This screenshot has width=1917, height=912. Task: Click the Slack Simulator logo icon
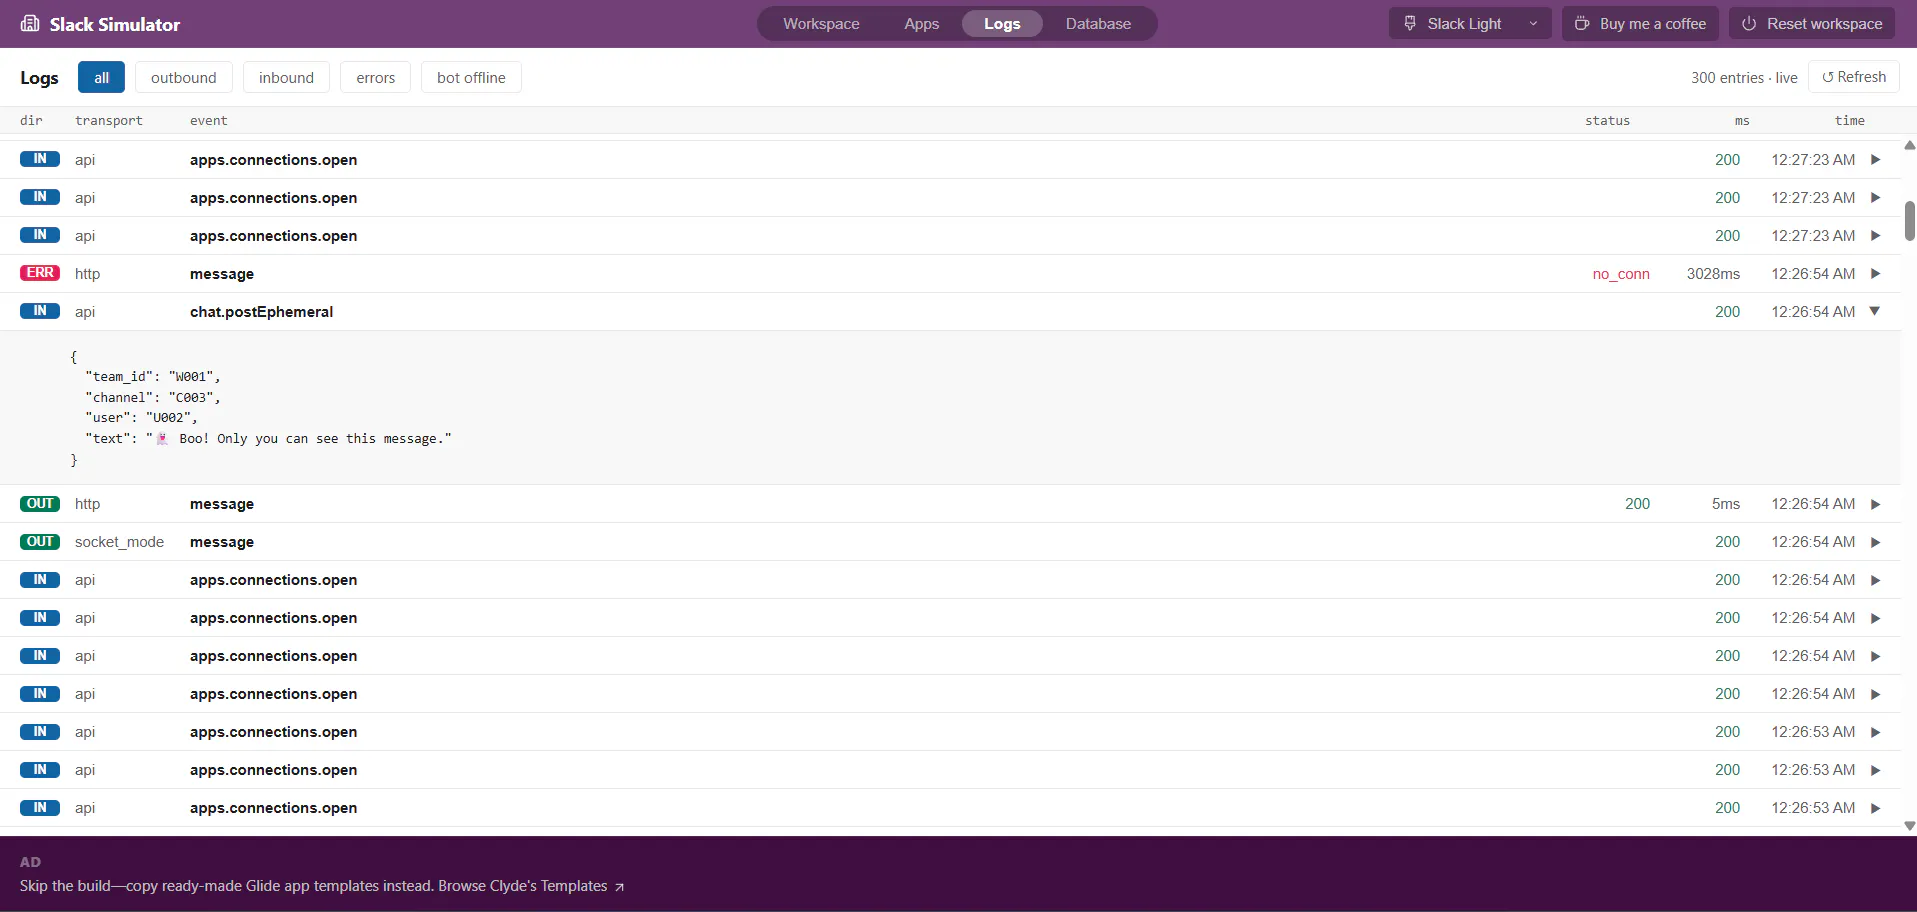click(30, 24)
